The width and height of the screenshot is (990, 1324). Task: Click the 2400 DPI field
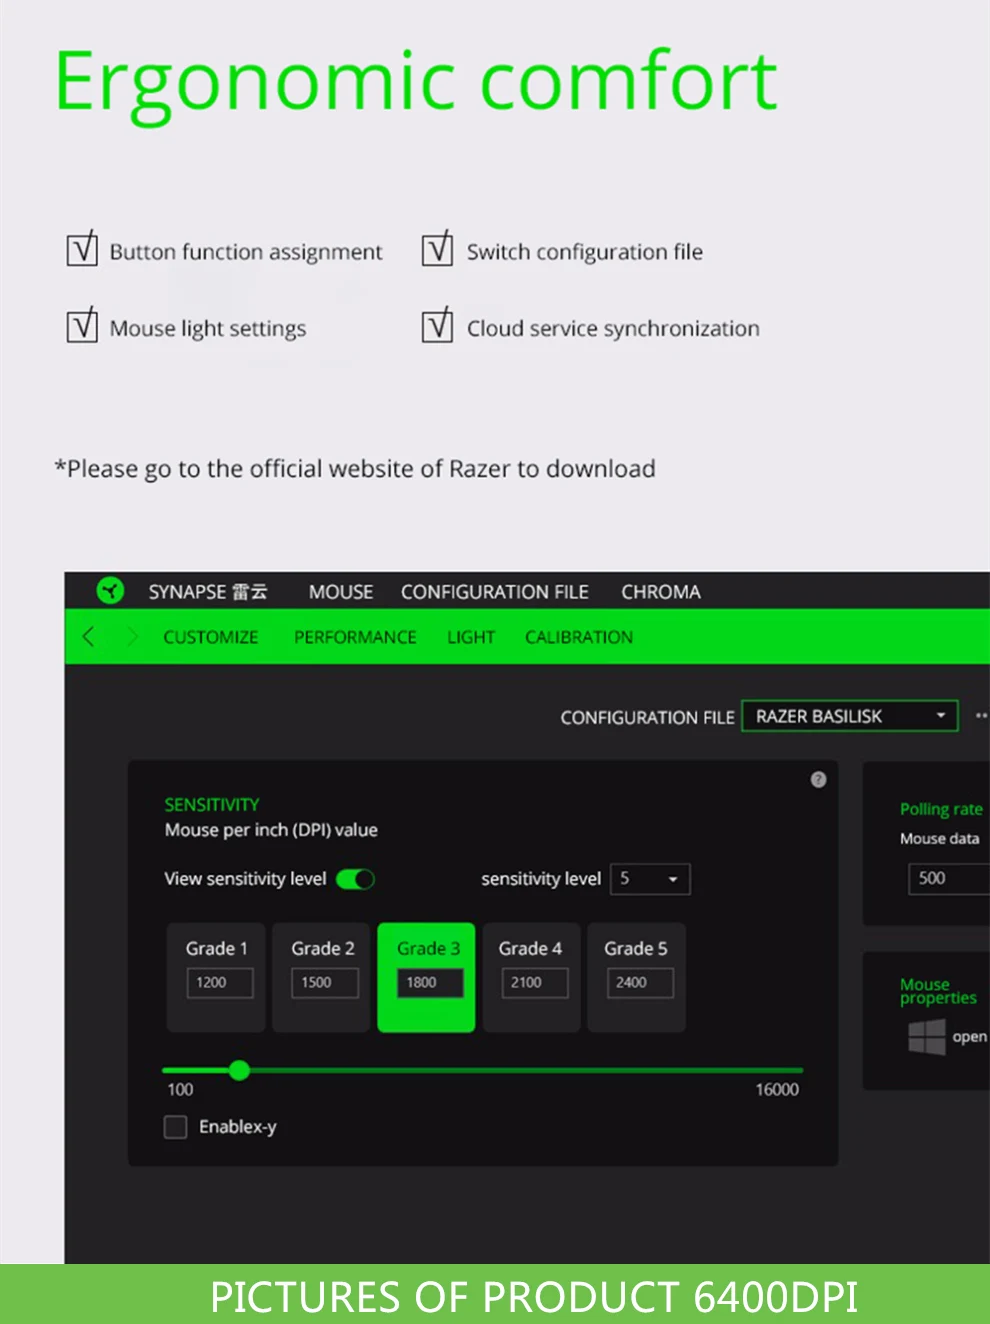(640, 983)
